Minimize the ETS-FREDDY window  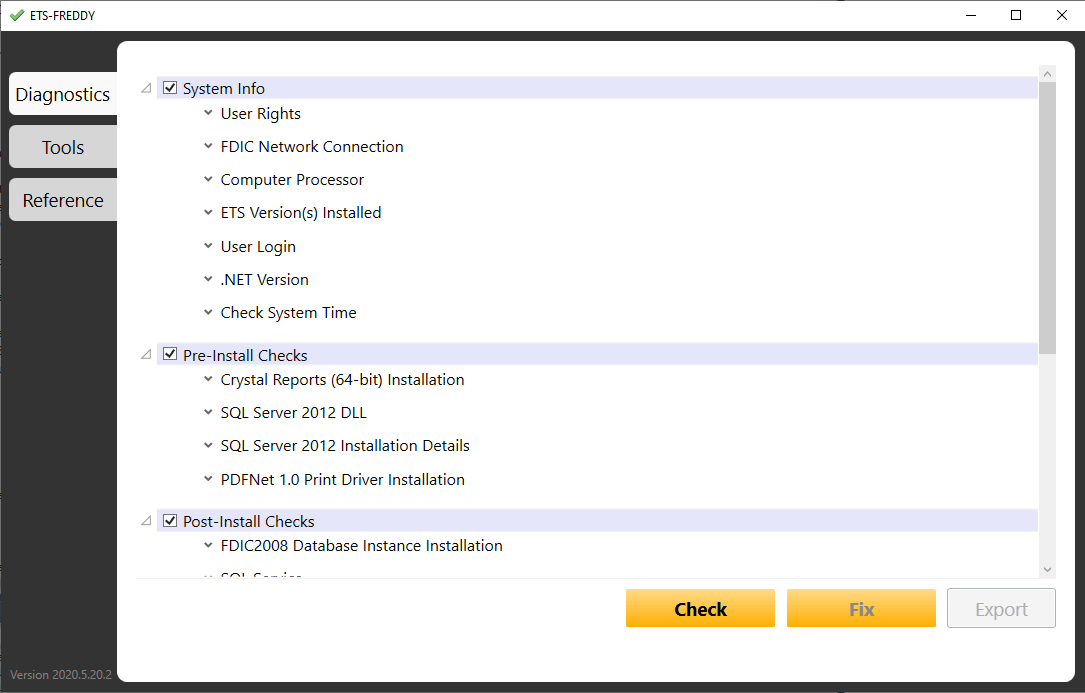click(971, 15)
